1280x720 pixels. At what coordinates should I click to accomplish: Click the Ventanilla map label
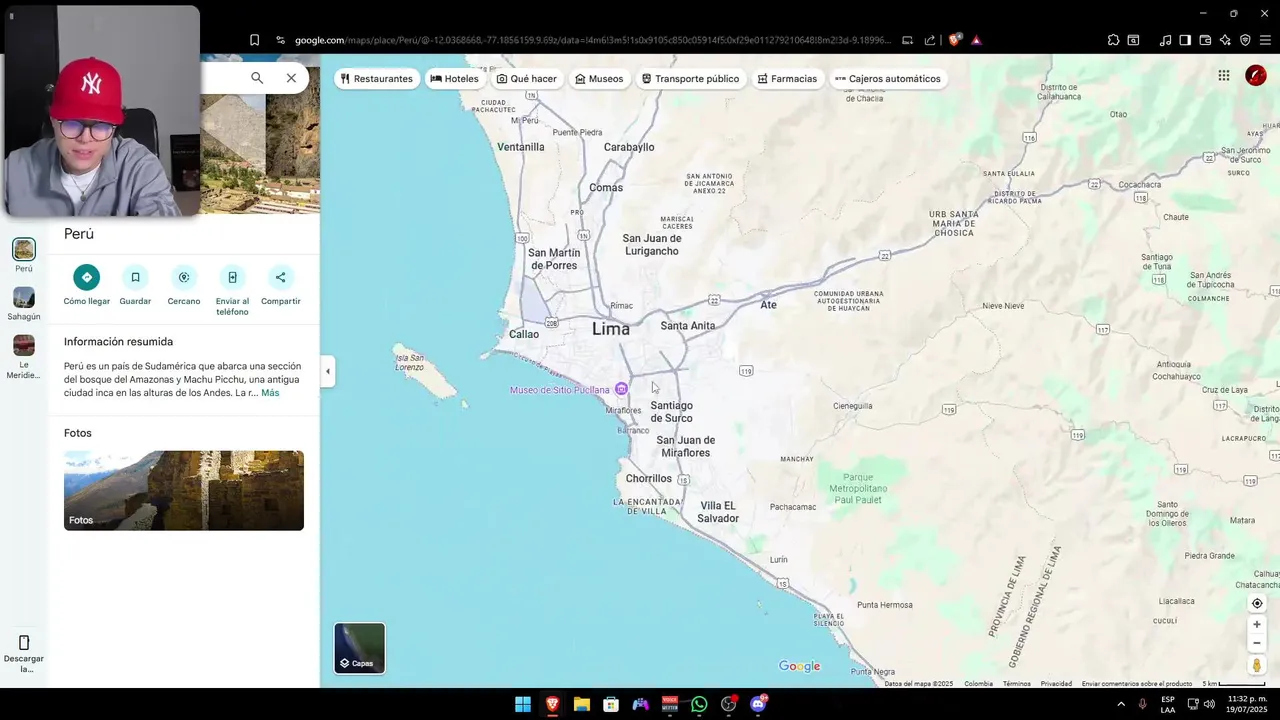tap(521, 147)
